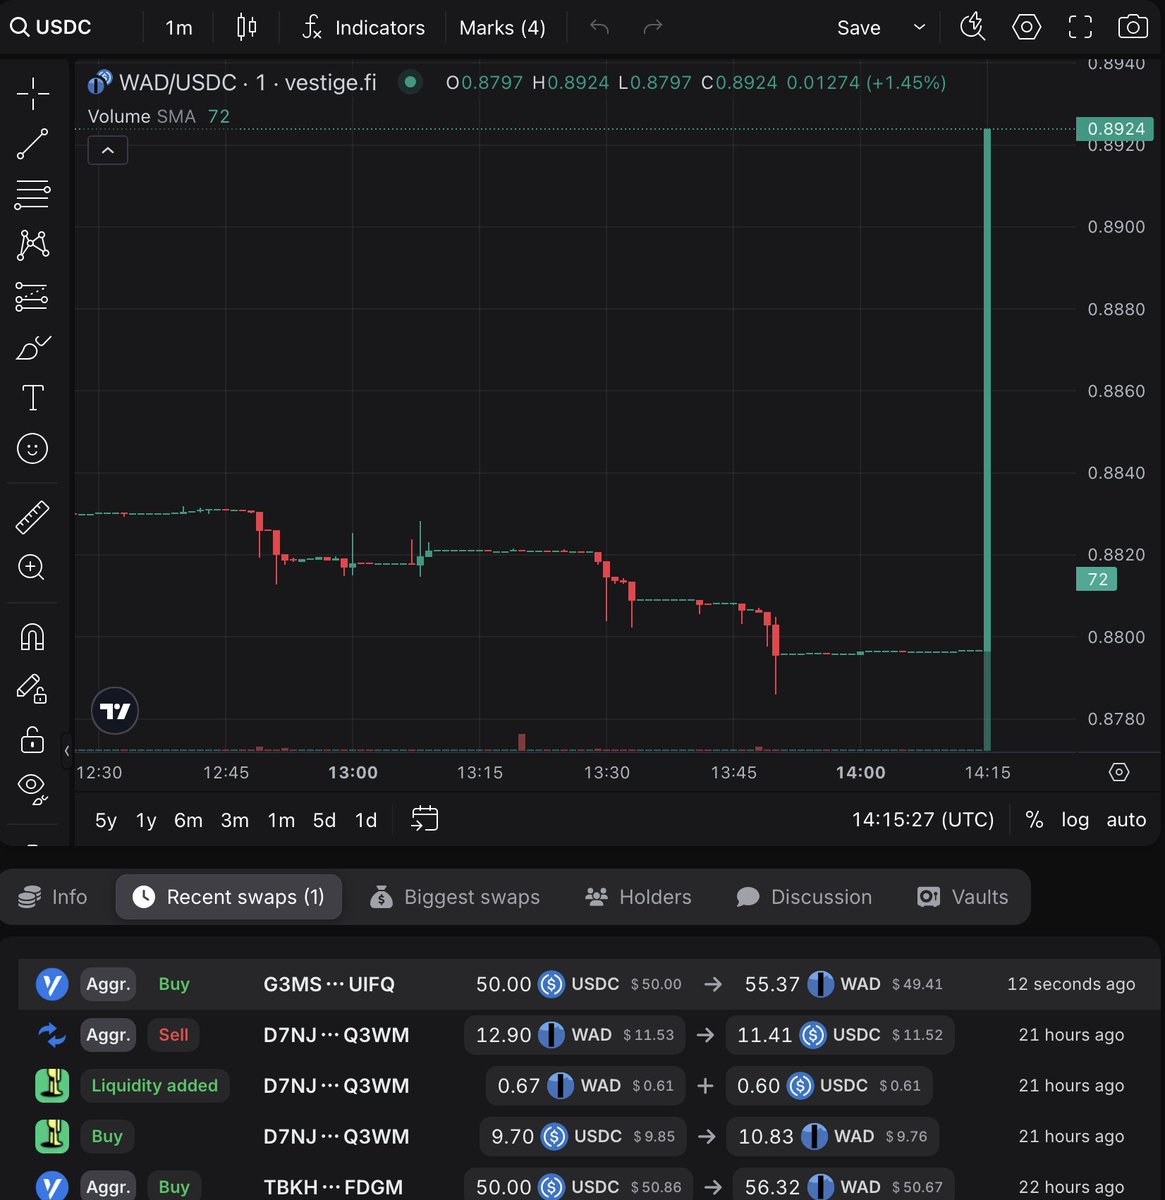Click the large green candle at 14:15
The image size is (1165, 1200).
point(988,390)
